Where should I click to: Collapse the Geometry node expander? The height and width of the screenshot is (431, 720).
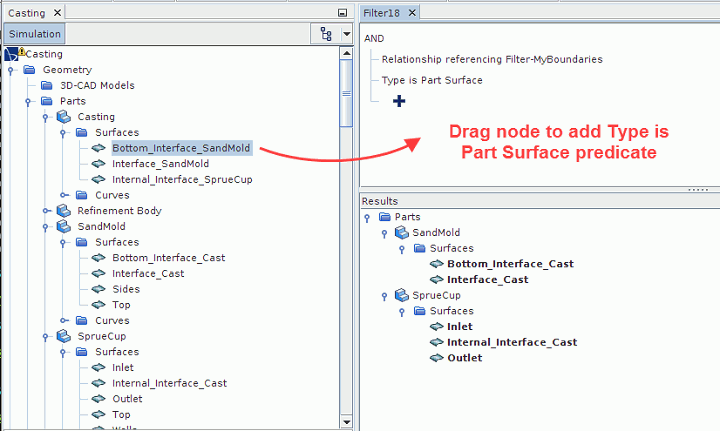coord(10,71)
